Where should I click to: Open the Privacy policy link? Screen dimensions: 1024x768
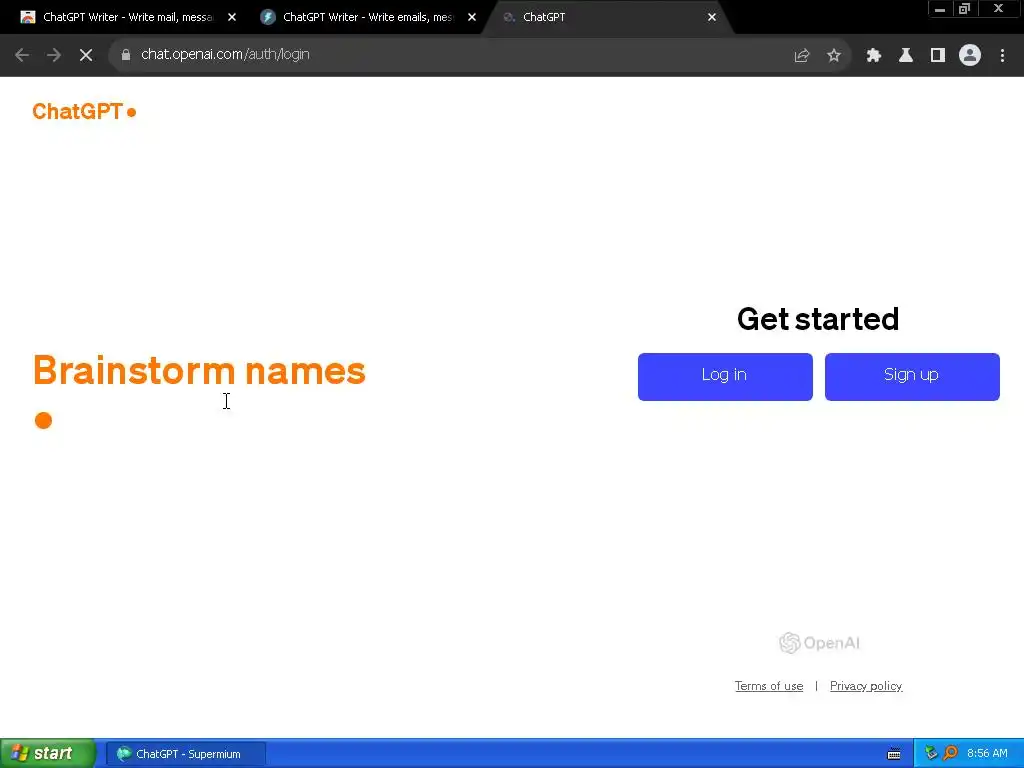point(865,686)
